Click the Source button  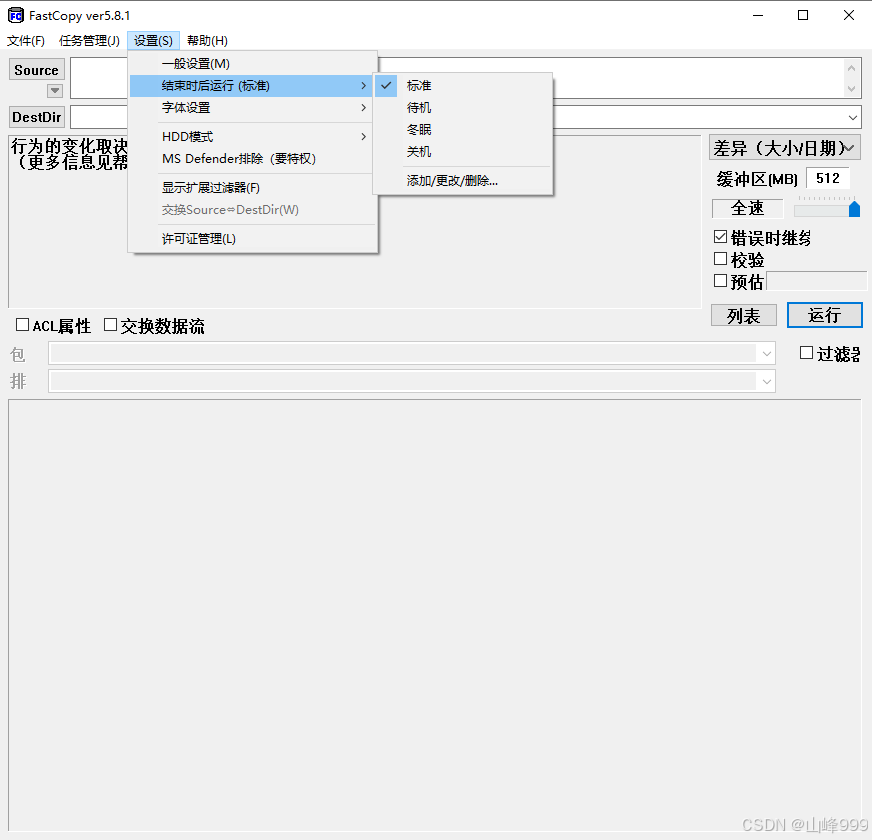[37, 70]
